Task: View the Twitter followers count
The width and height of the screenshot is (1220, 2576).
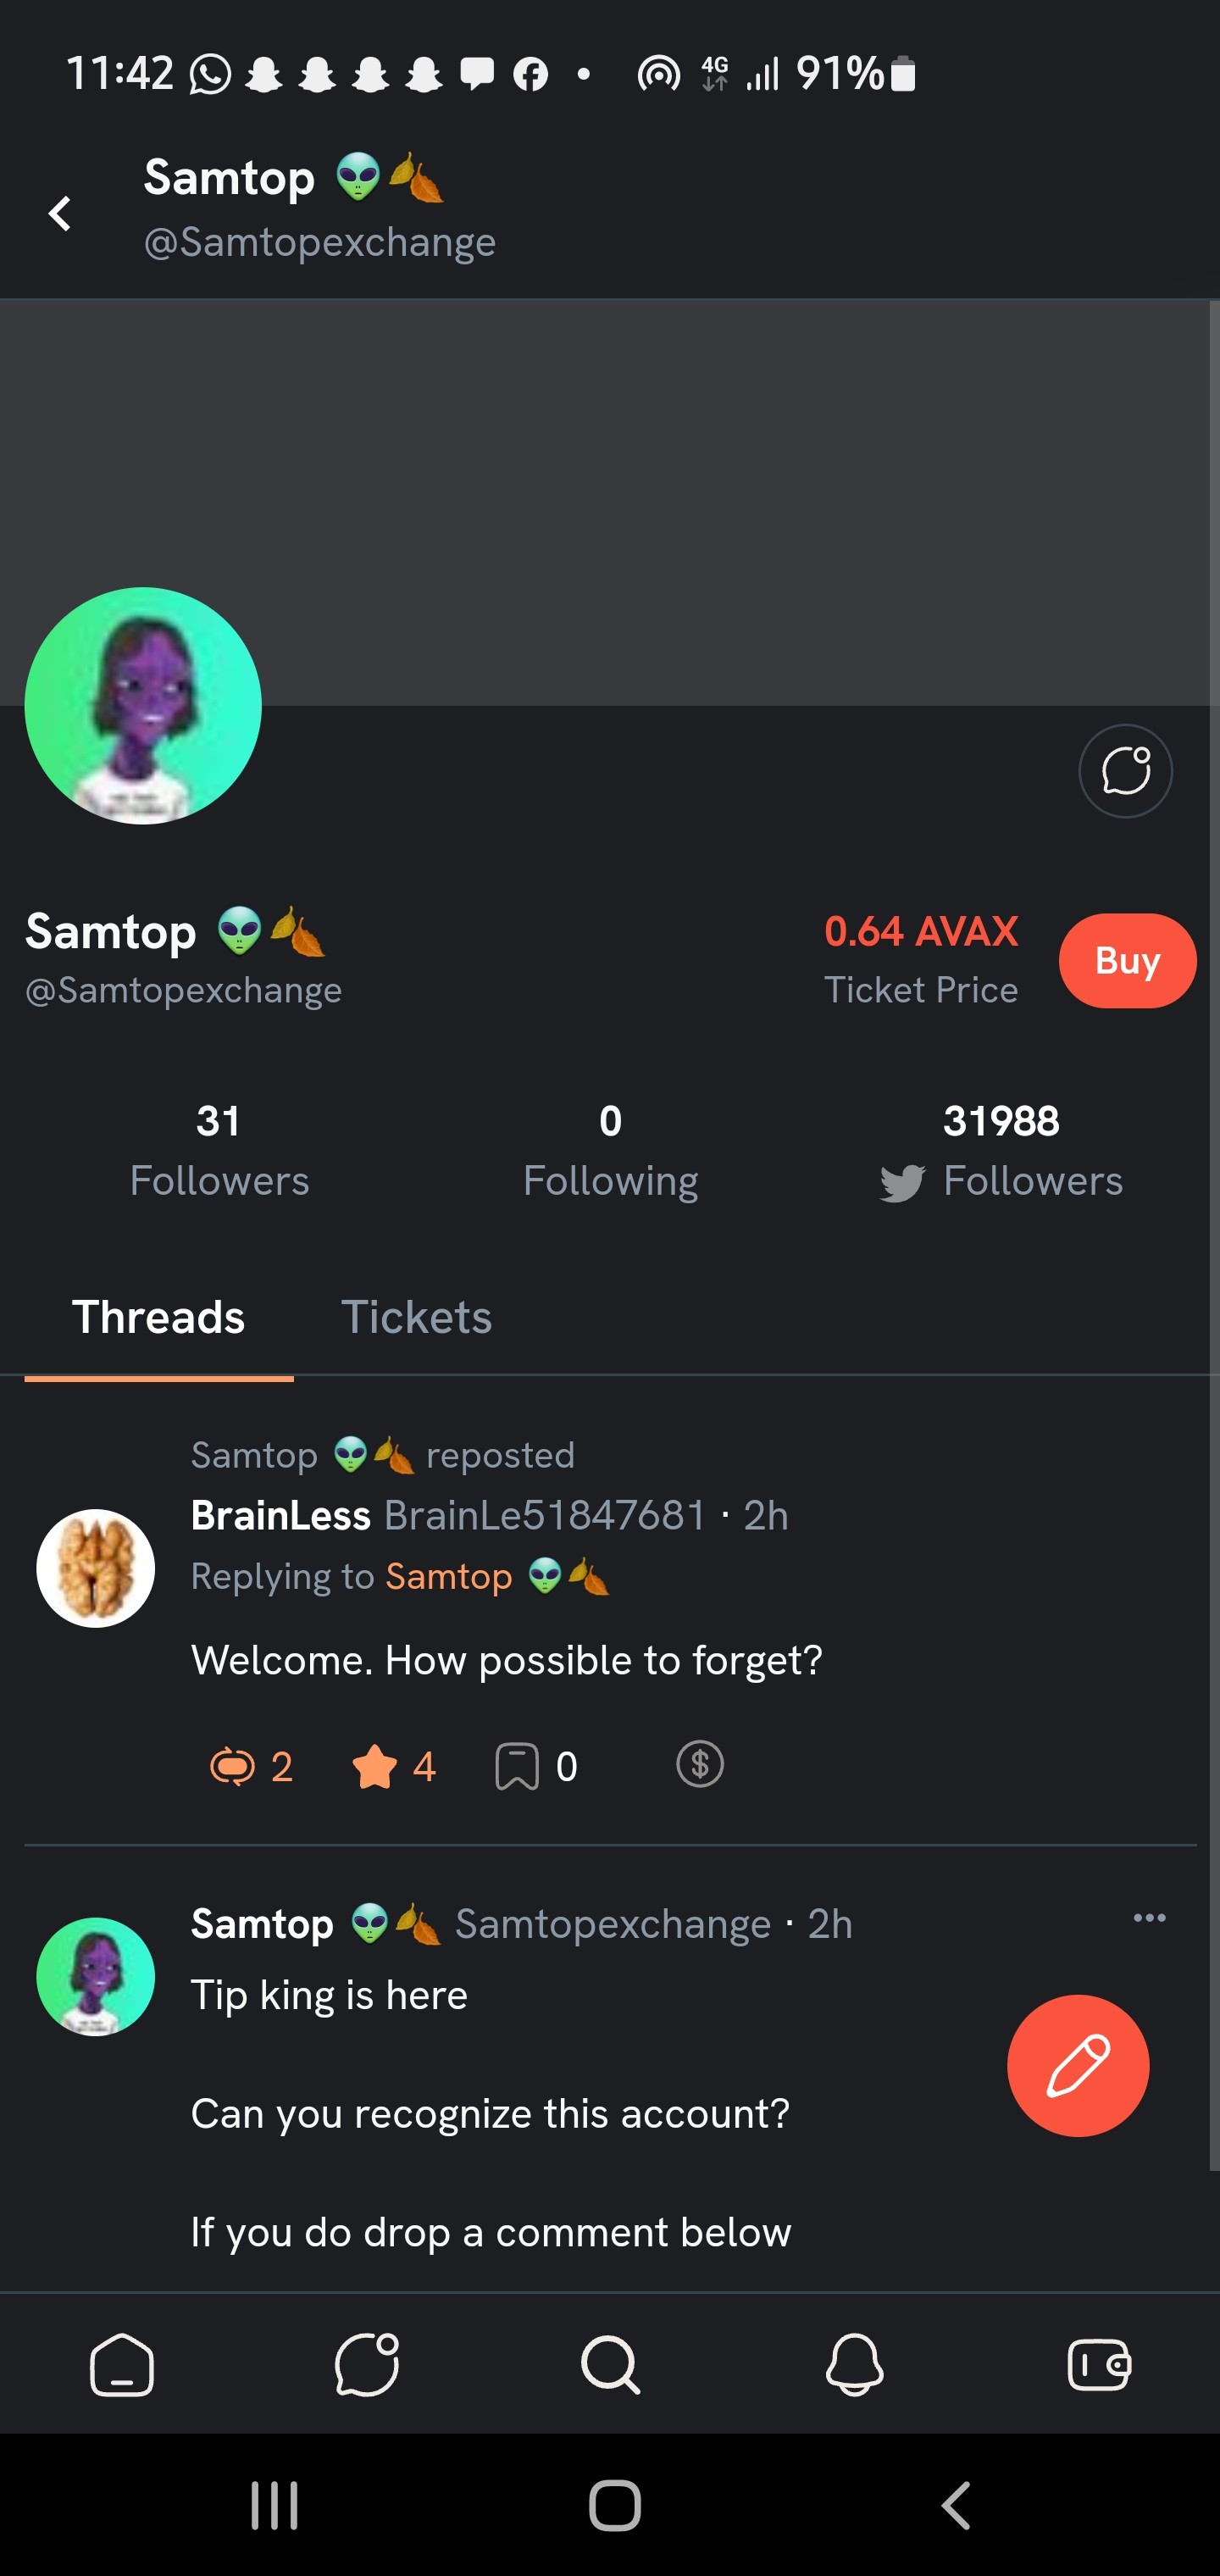Action: click(x=1001, y=1150)
